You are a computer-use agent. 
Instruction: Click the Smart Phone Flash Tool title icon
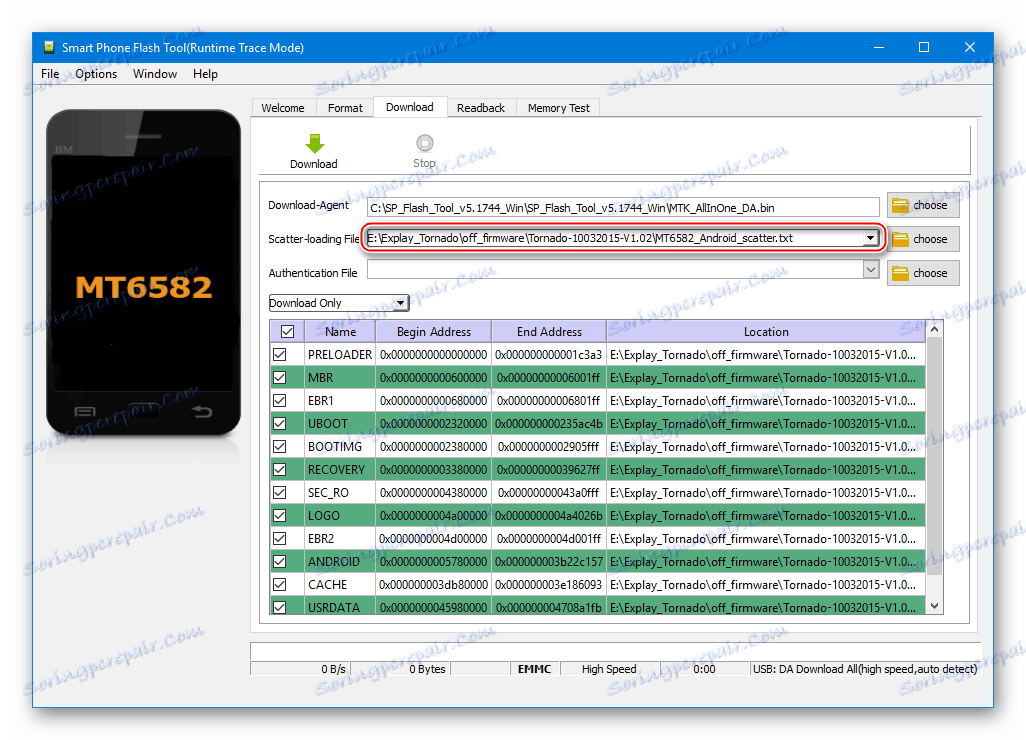click(48, 47)
